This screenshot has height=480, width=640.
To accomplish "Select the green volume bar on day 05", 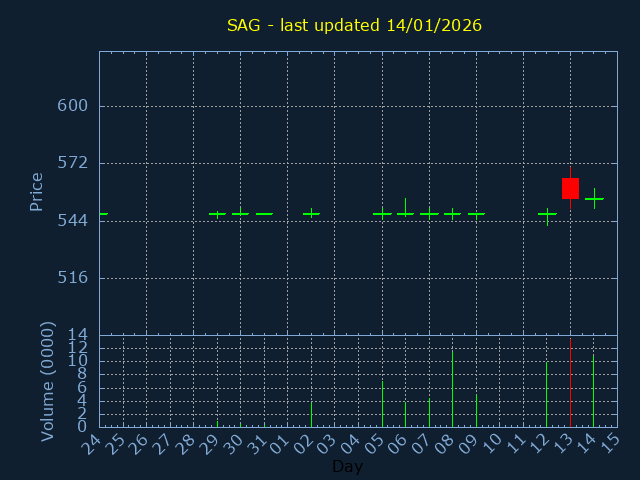I will click(382, 404).
